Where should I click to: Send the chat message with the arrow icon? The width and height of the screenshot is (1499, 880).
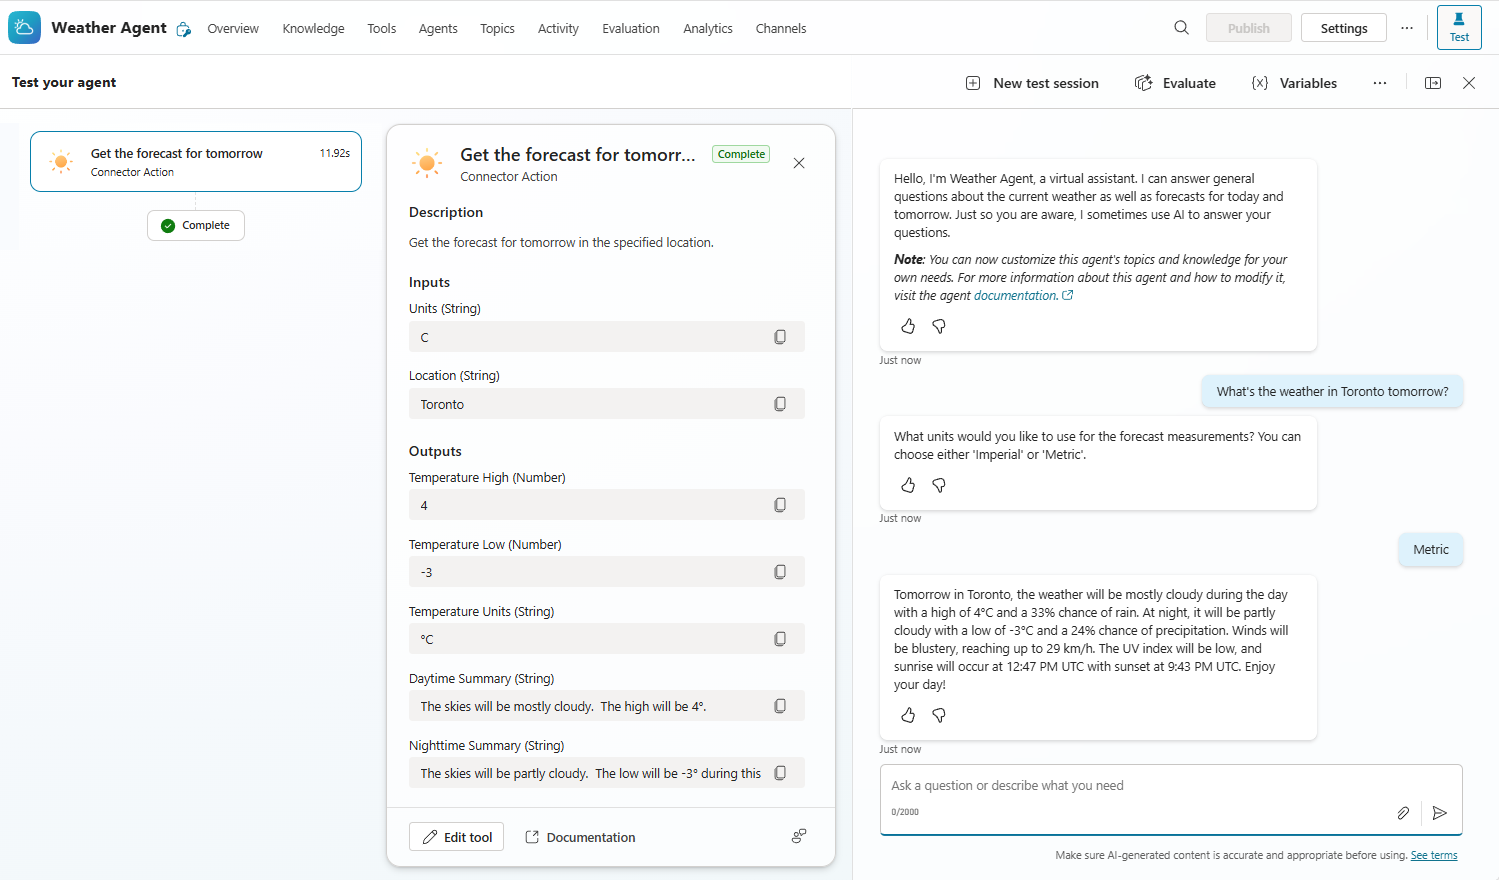pyautogui.click(x=1440, y=813)
